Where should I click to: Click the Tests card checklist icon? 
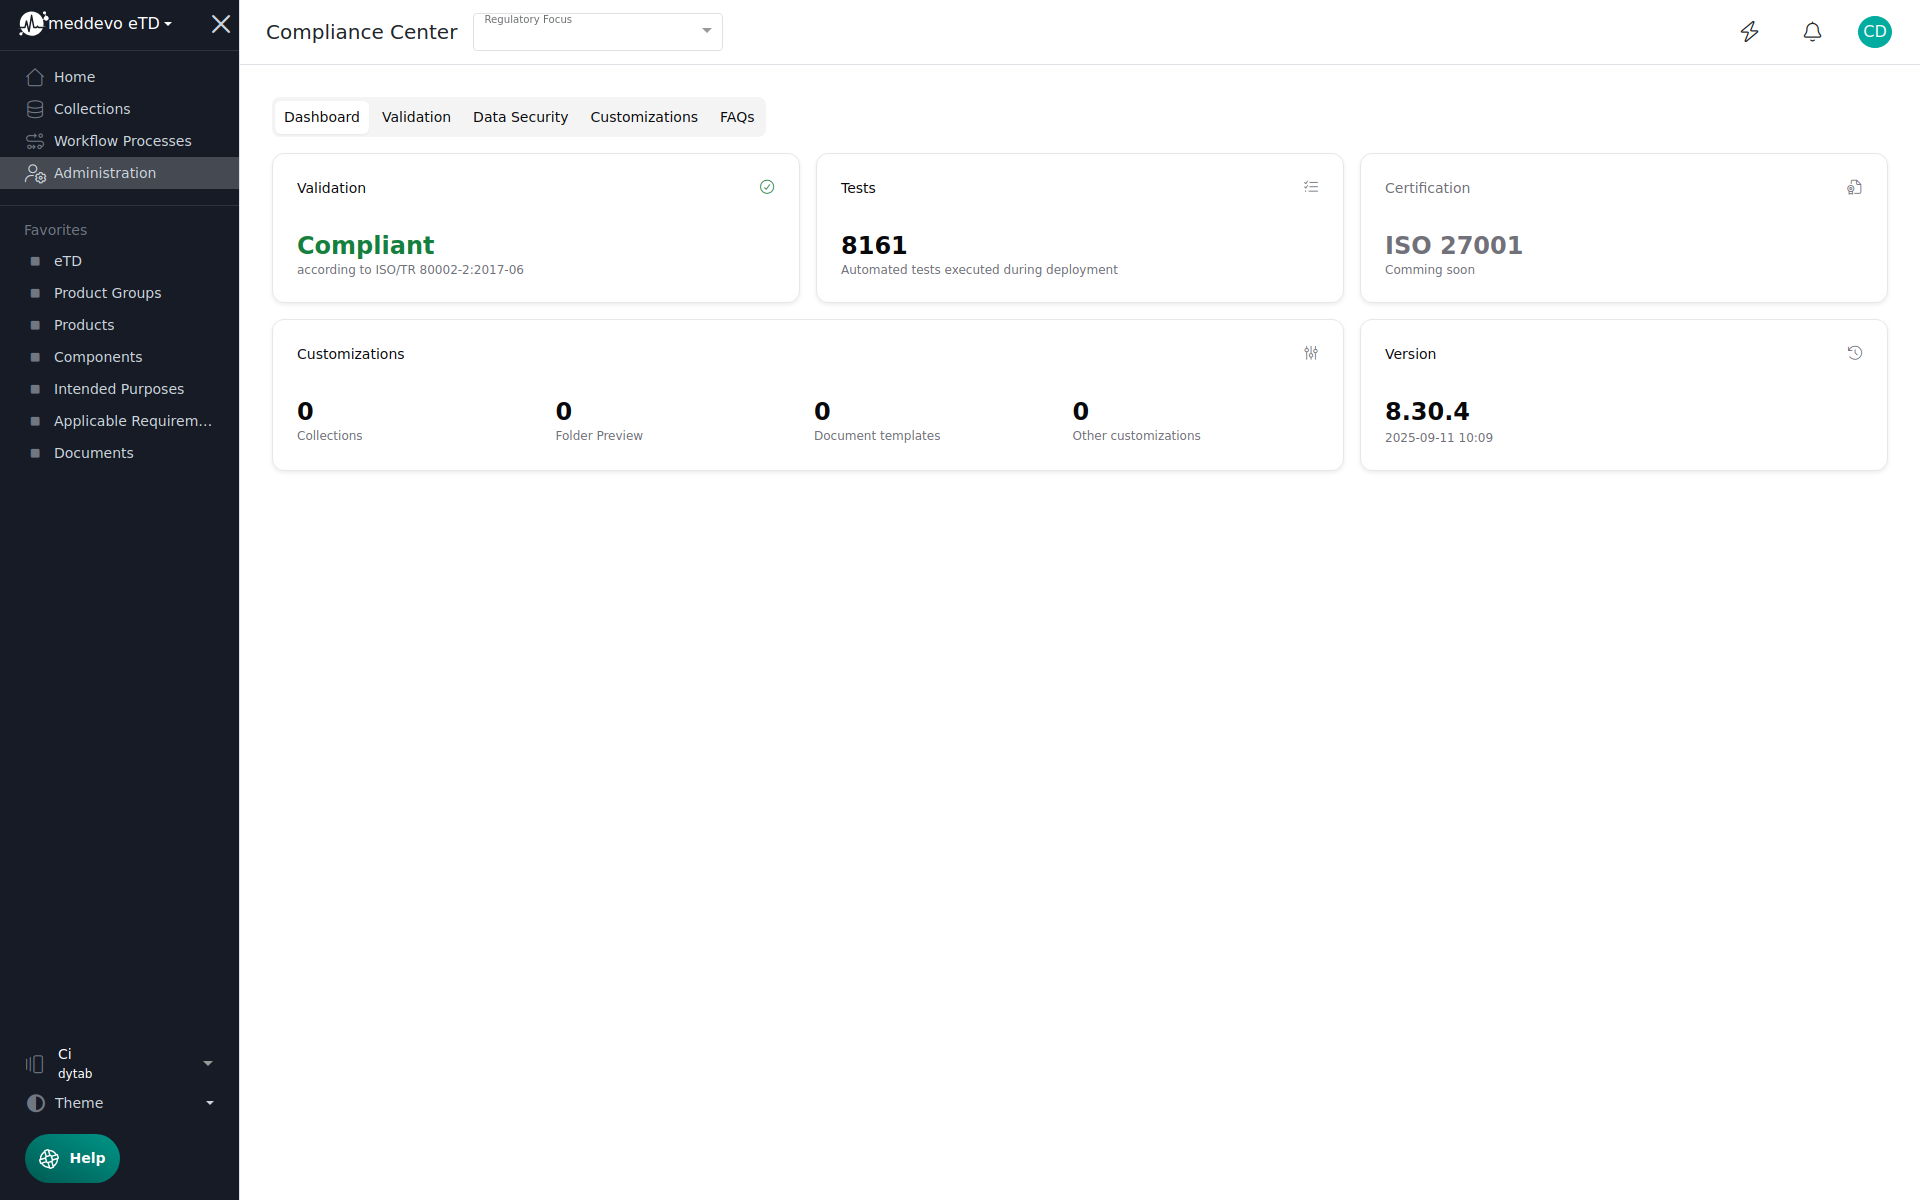pyautogui.click(x=1311, y=187)
